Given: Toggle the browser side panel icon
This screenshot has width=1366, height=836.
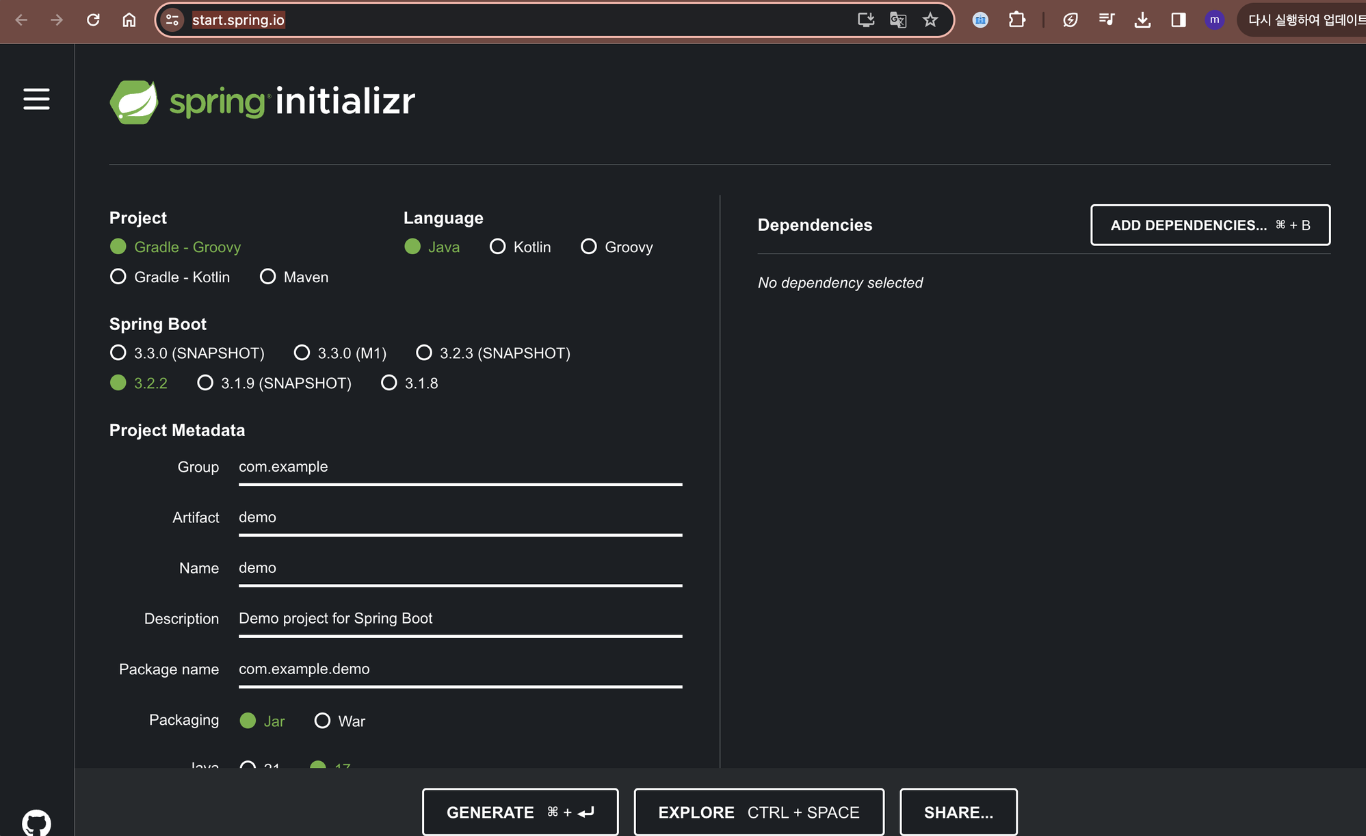Looking at the screenshot, I should click(1178, 20).
